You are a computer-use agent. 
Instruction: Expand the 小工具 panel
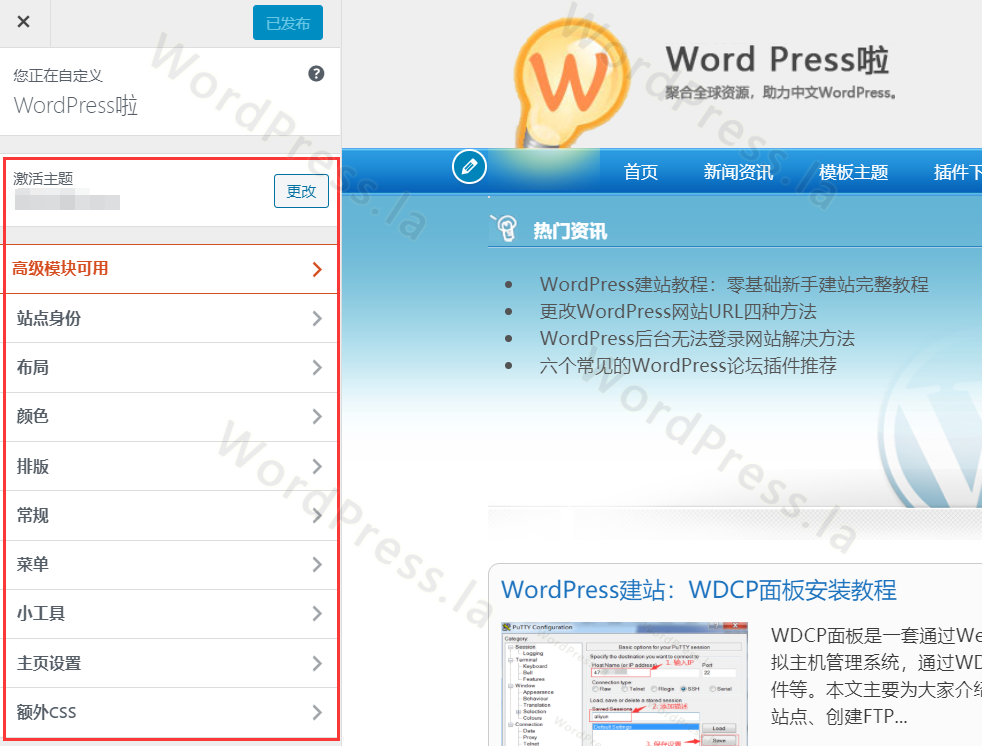tap(170, 614)
